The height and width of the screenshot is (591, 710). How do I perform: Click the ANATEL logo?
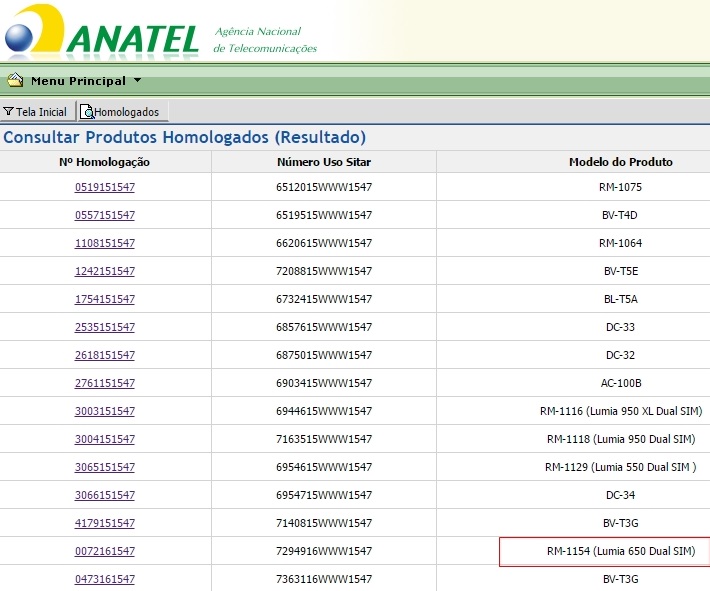coord(102,31)
